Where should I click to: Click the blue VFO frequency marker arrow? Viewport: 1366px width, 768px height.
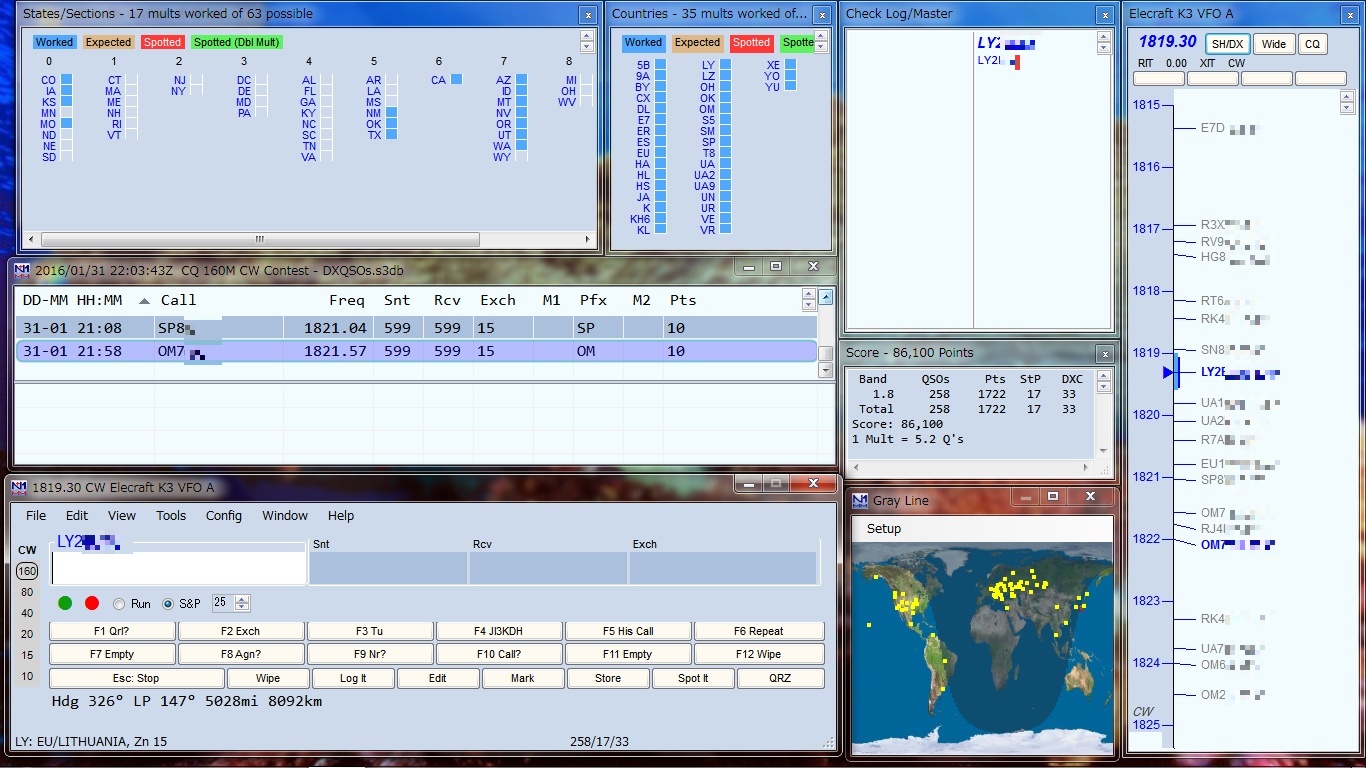click(x=1168, y=372)
